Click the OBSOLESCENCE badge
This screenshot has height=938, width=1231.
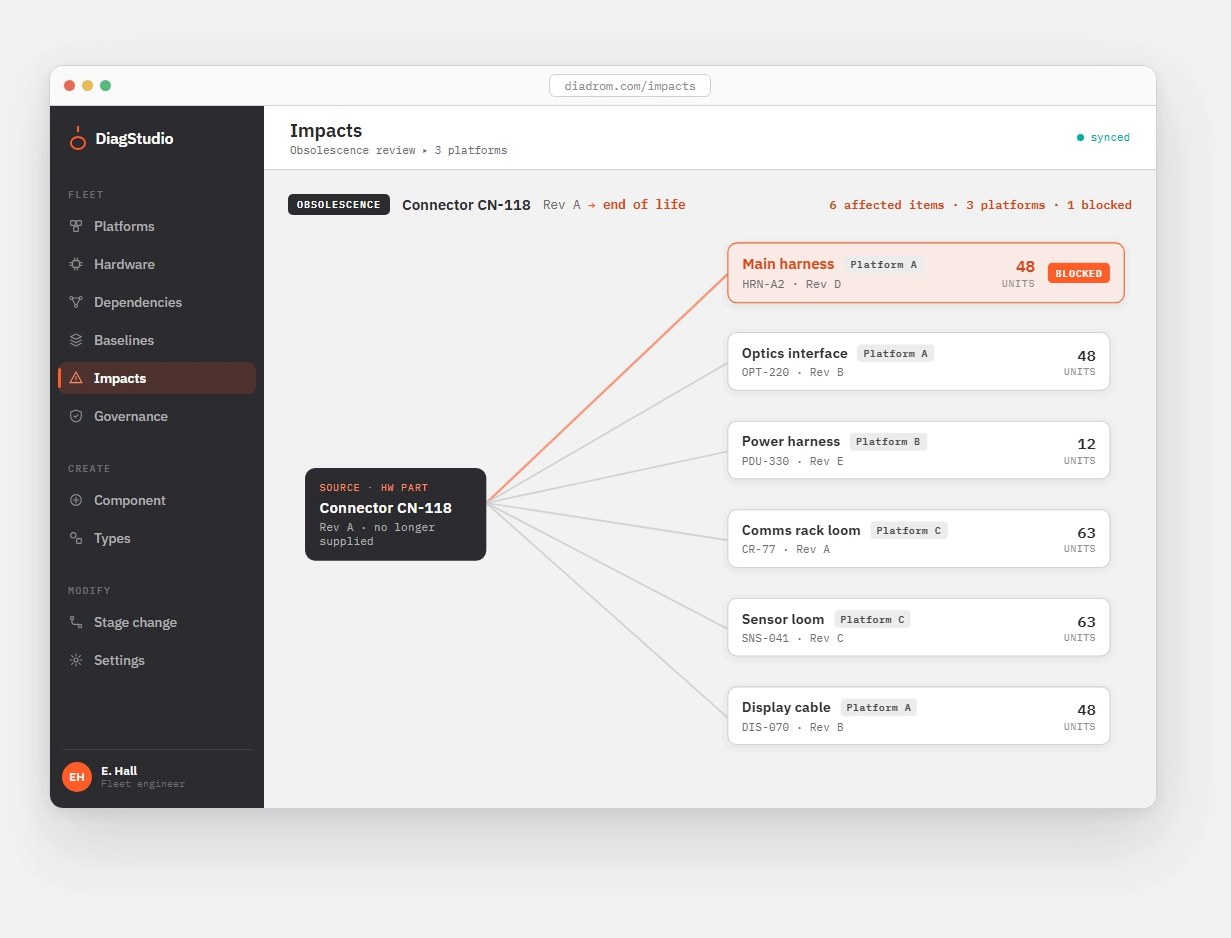[339, 205]
